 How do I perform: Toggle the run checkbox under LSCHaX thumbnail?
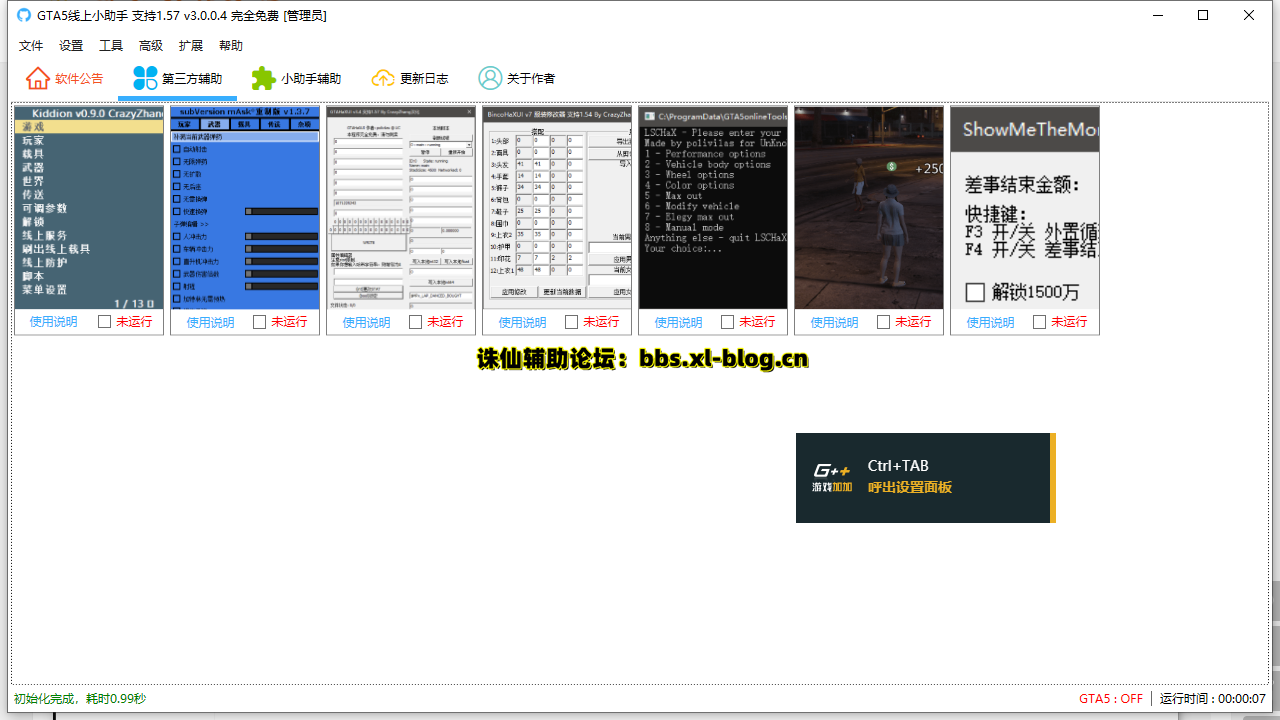[x=728, y=322]
